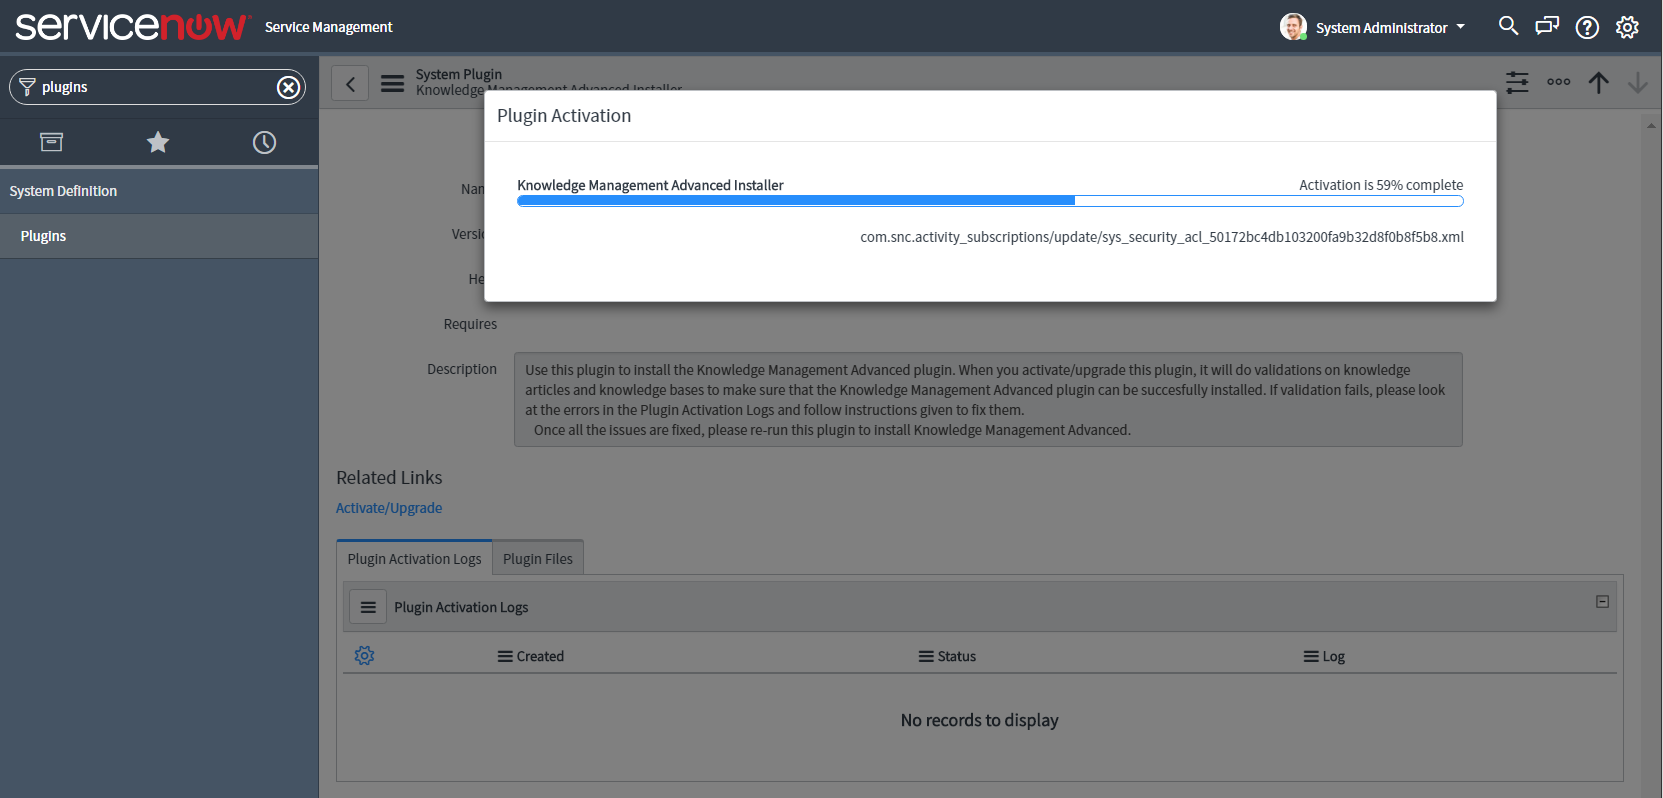Go to next record down arrow
The width and height of the screenshot is (1663, 798).
click(1637, 82)
